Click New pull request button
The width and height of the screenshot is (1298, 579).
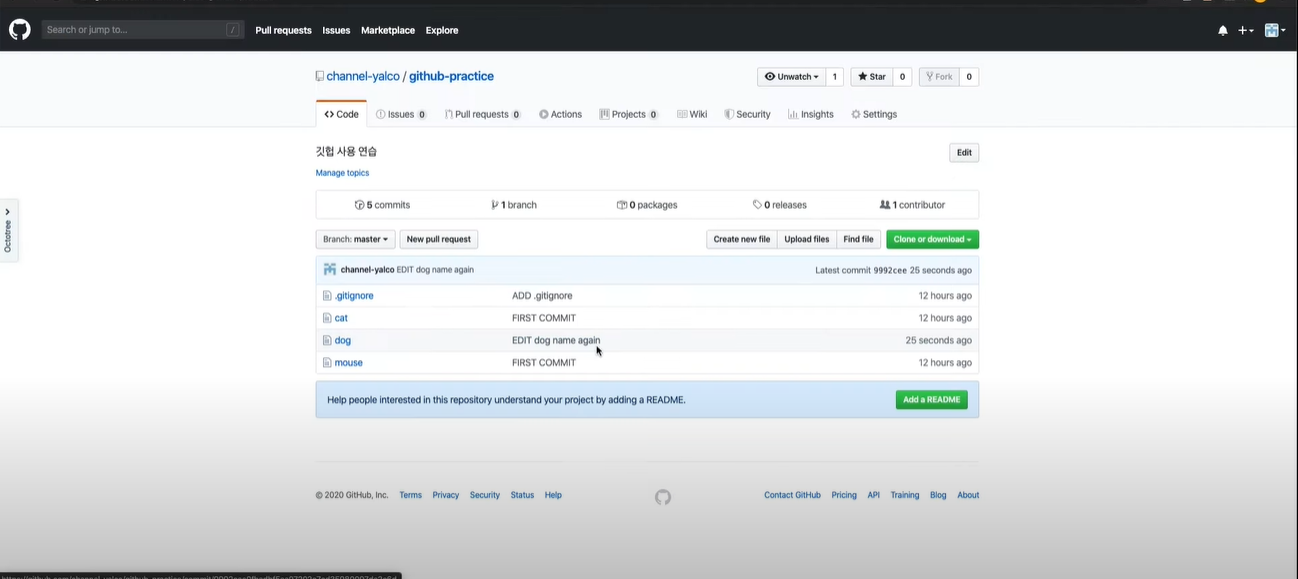click(x=438, y=239)
